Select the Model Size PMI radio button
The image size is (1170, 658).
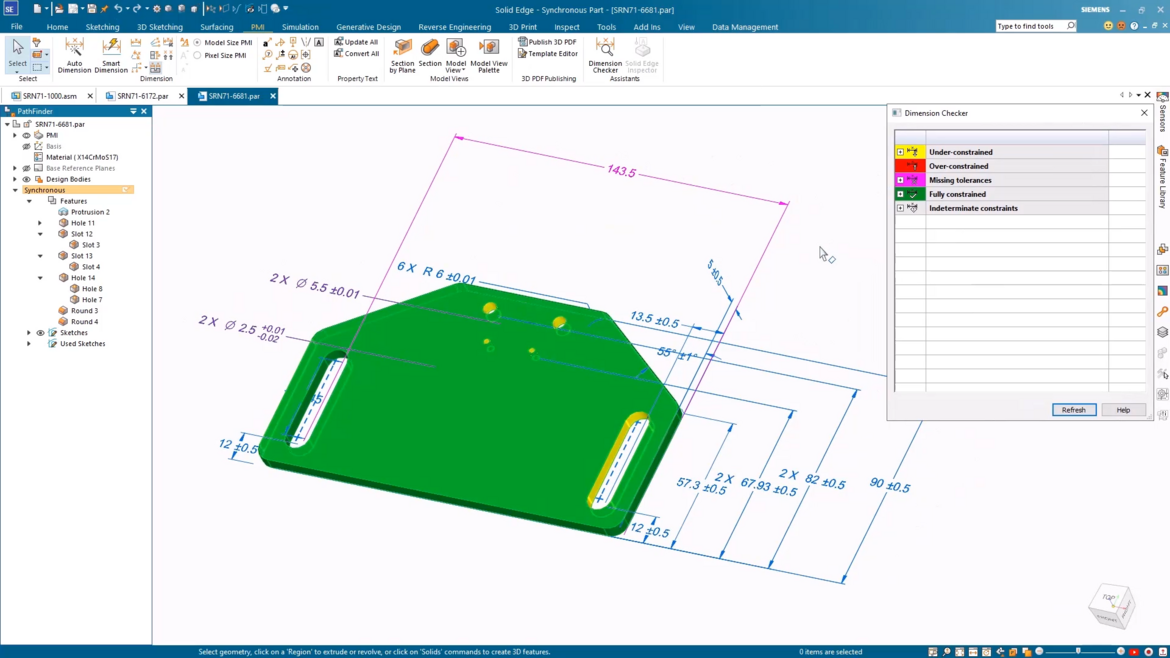195,42
